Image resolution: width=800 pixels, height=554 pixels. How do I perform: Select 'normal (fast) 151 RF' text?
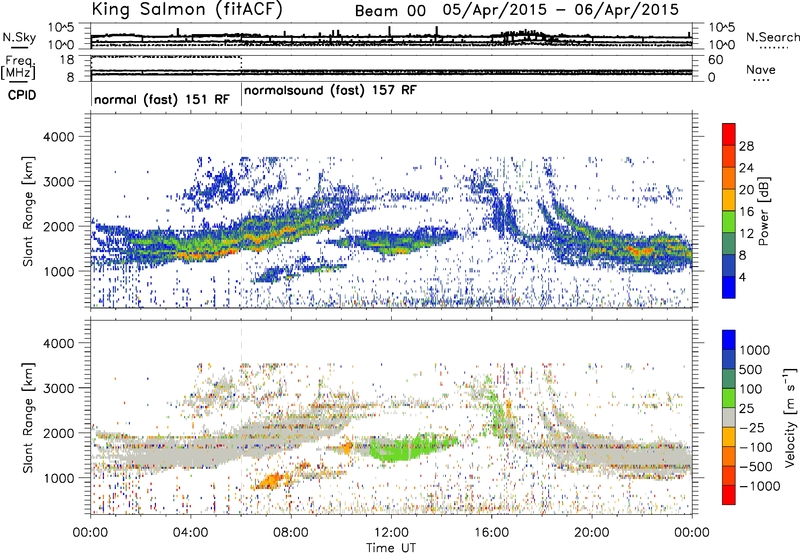[x=162, y=99]
